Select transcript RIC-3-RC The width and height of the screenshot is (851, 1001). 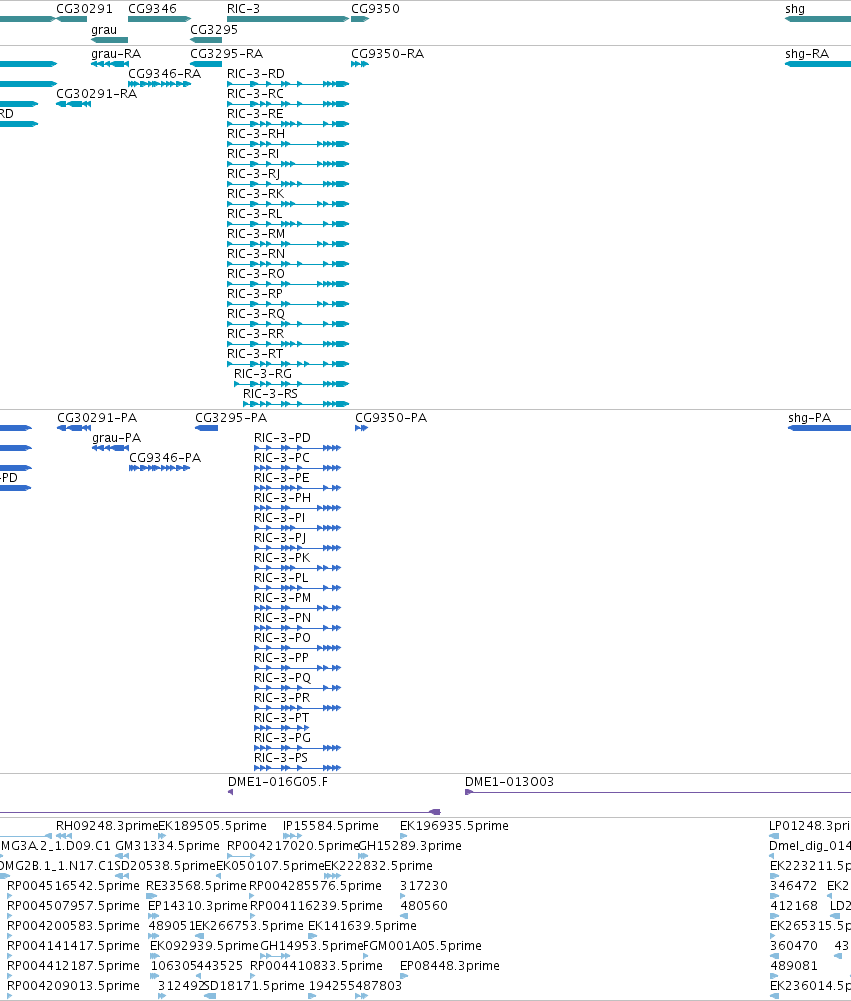click(288, 104)
